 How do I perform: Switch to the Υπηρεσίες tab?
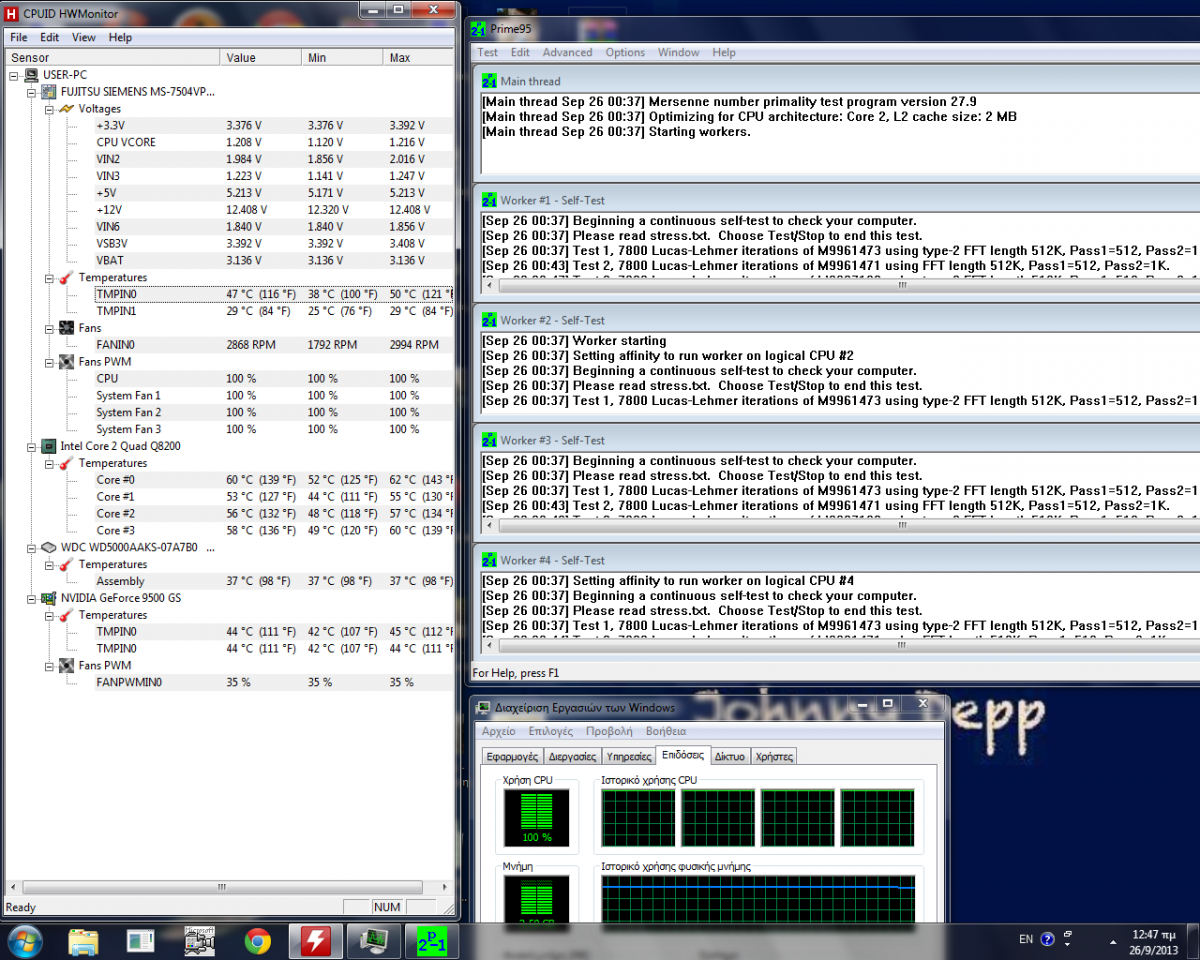click(x=629, y=756)
